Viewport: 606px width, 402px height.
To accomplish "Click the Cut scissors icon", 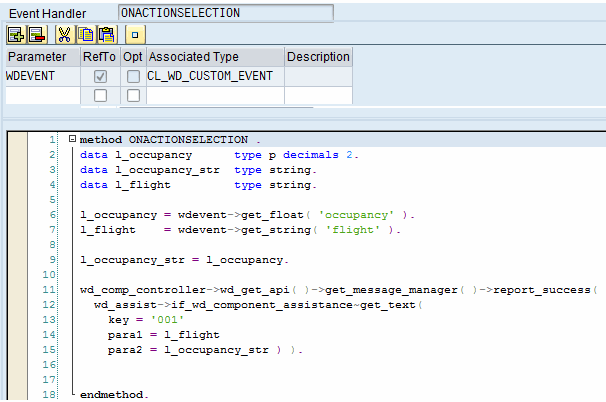I will click(x=63, y=35).
